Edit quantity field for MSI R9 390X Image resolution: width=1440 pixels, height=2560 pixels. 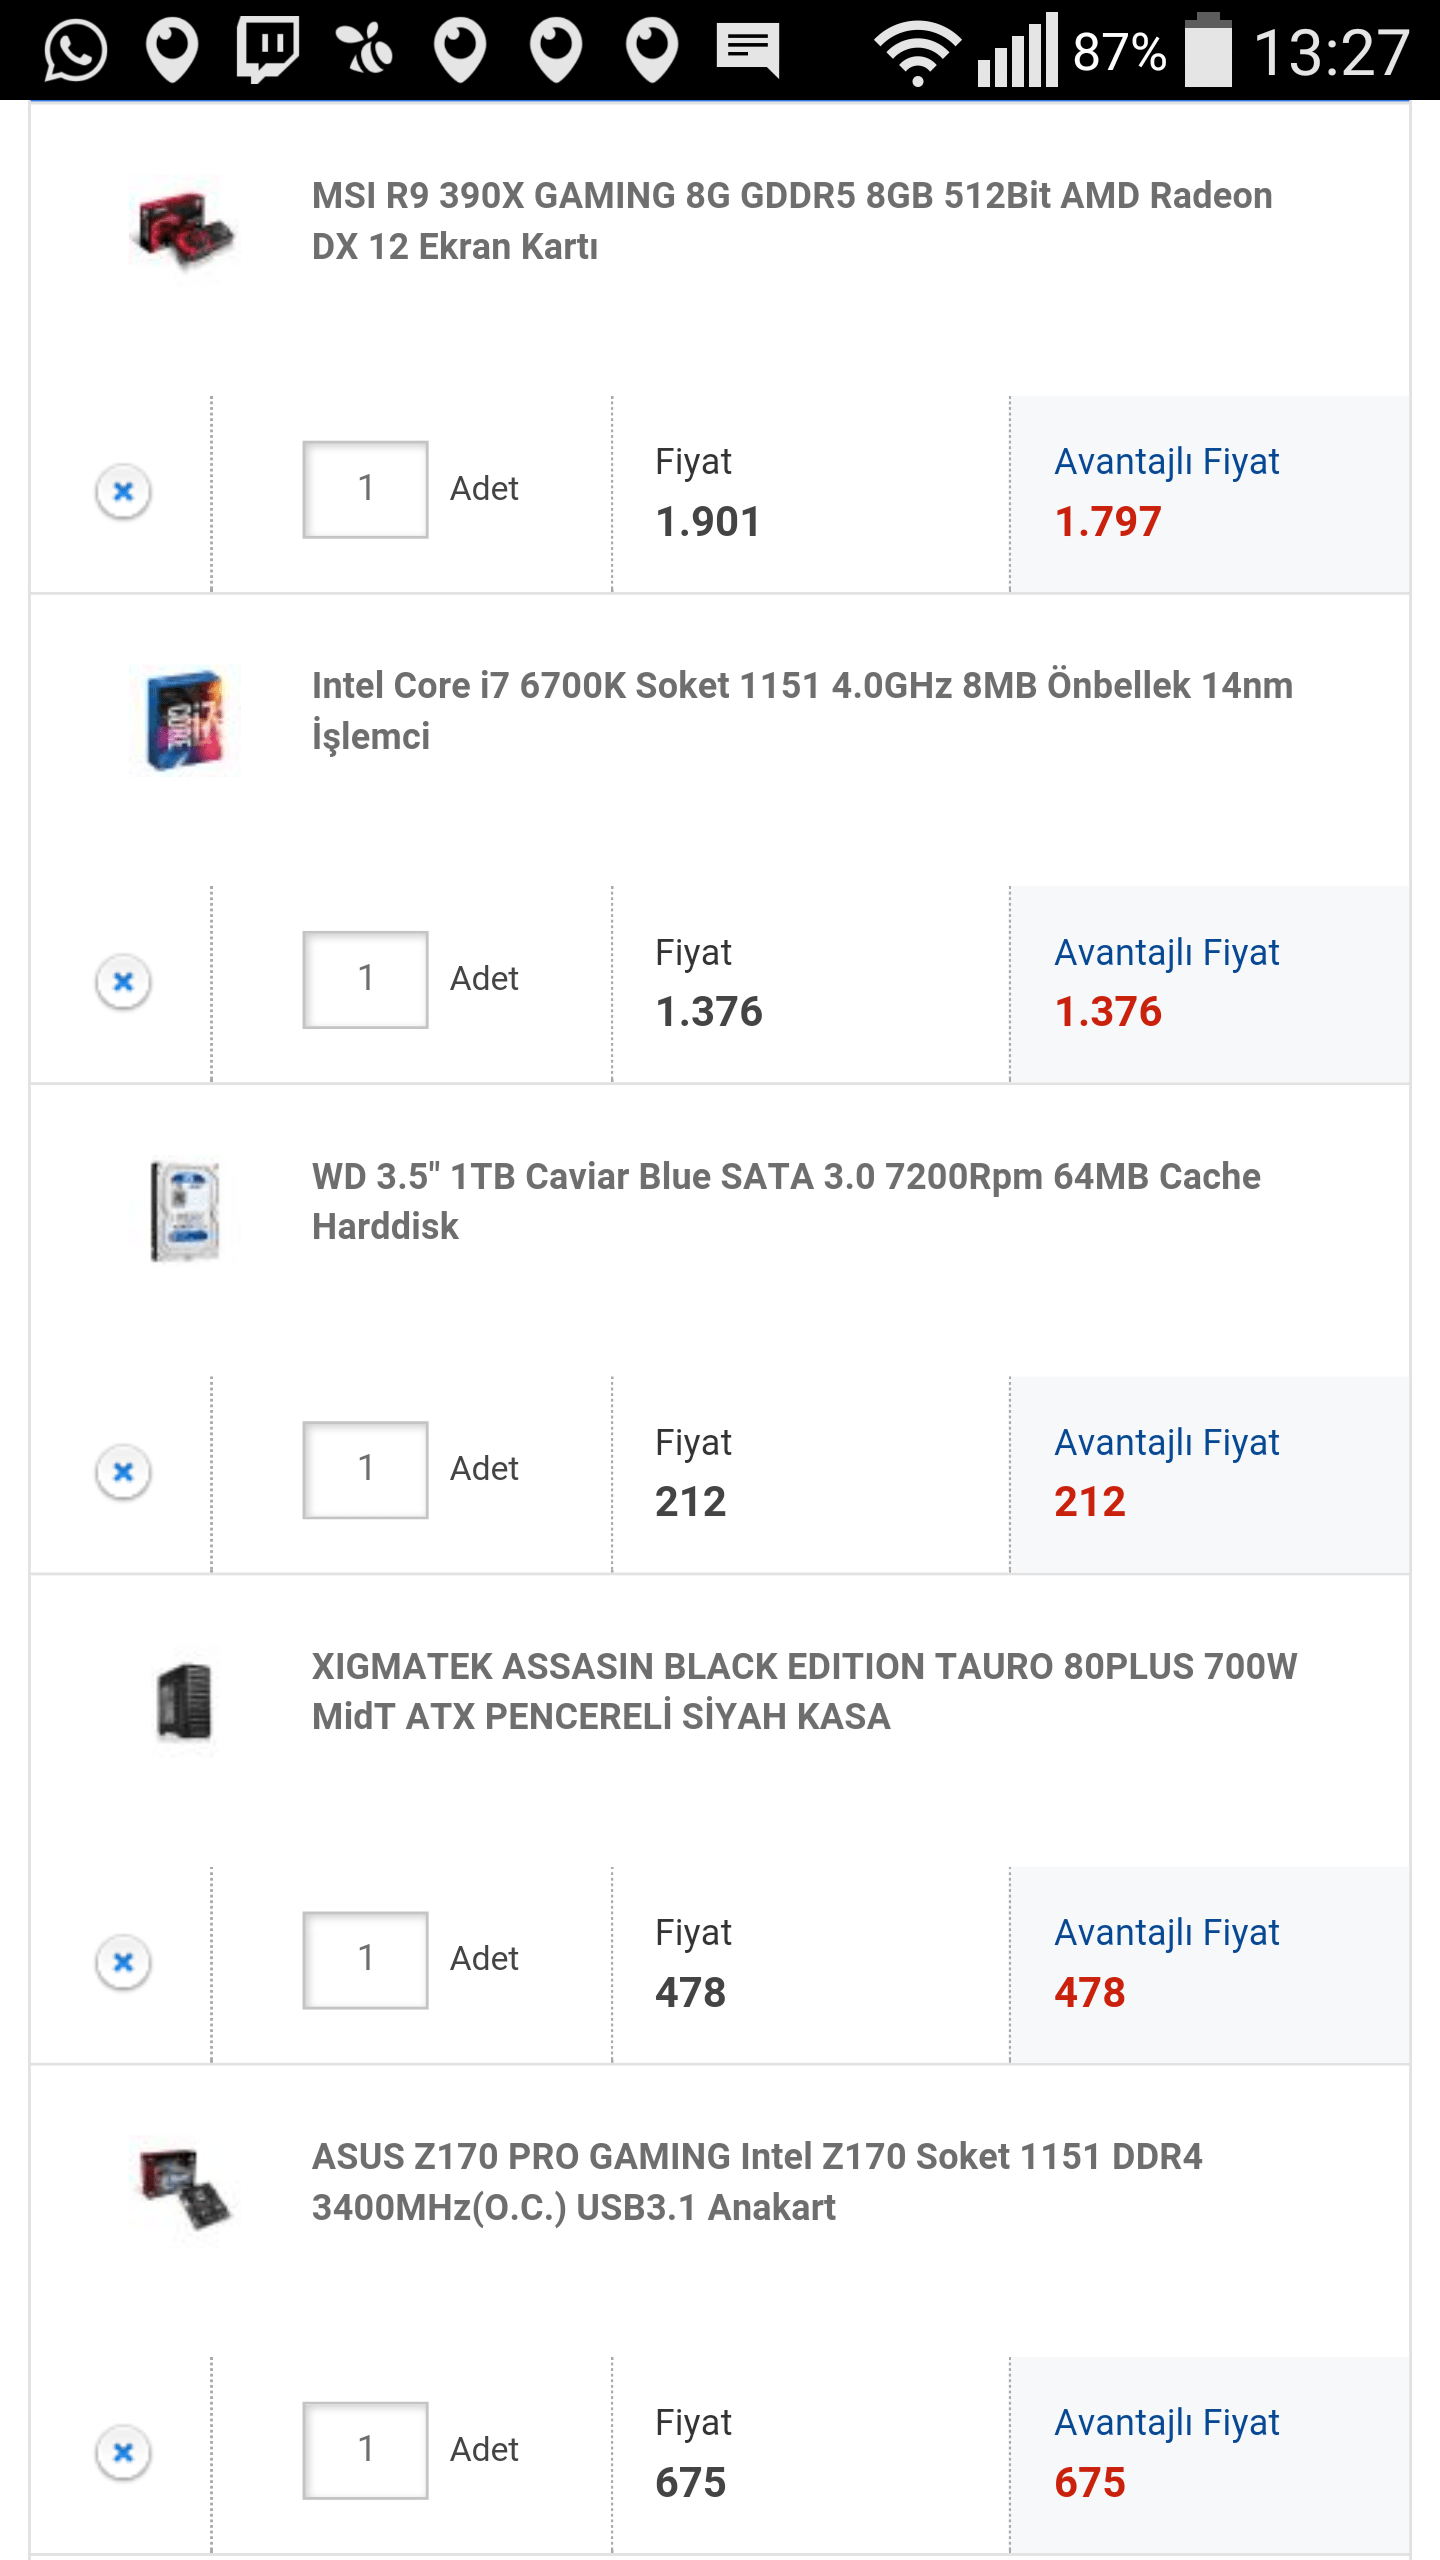(x=366, y=489)
